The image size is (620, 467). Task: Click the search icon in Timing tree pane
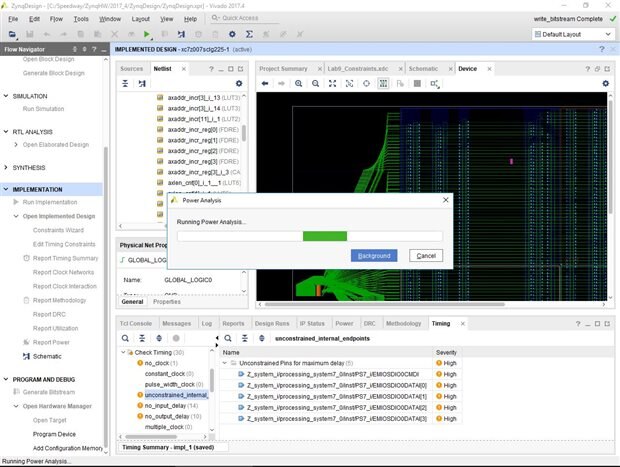126,338
